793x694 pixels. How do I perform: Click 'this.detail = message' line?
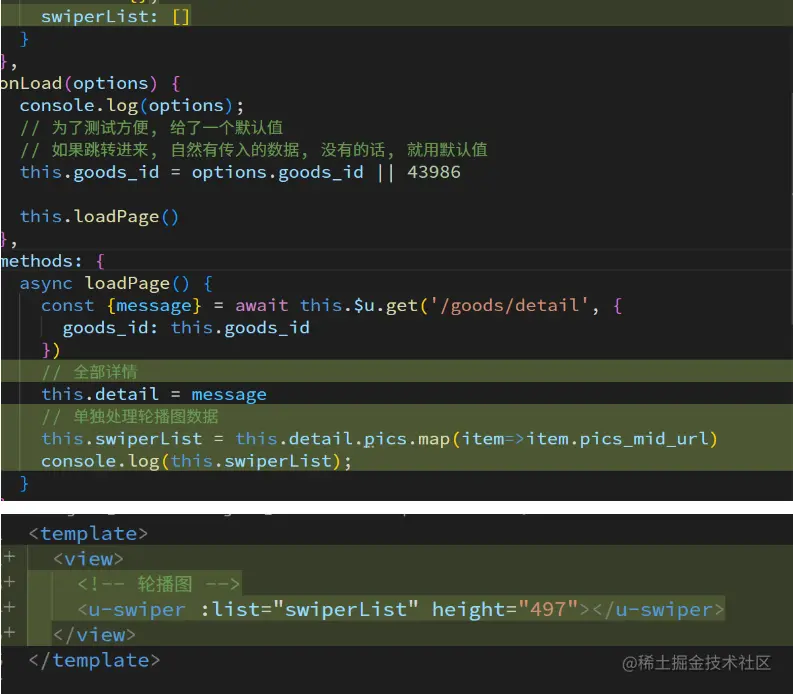154,395
